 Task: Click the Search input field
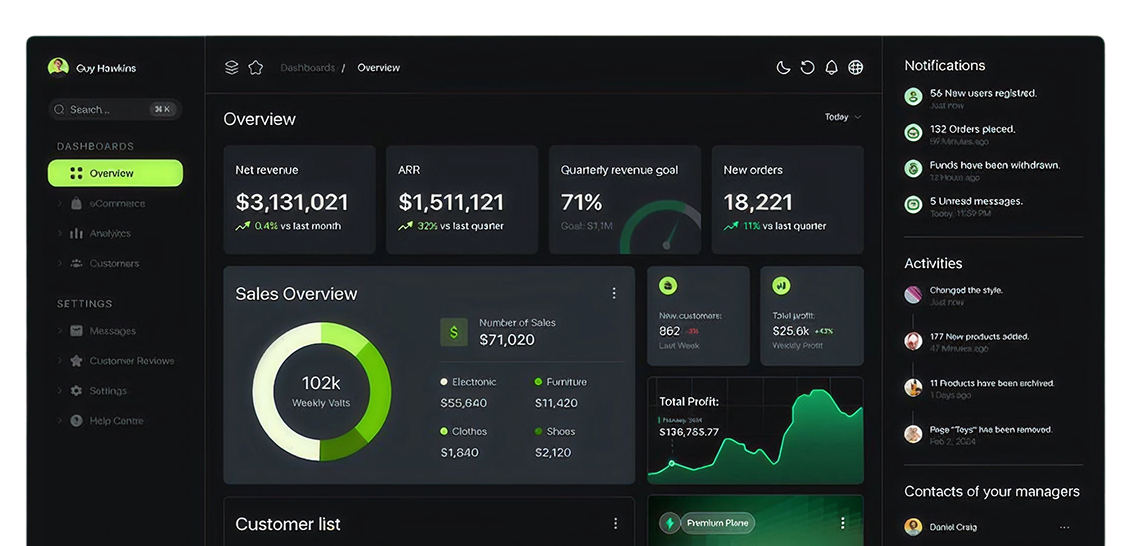click(x=115, y=109)
